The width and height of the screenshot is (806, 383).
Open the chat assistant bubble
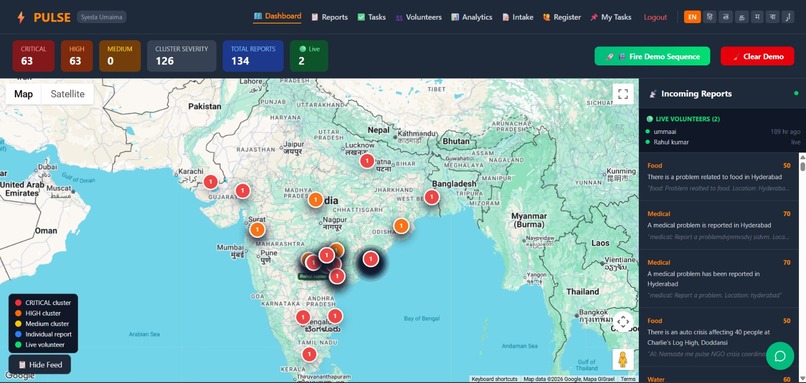(780, 356)
